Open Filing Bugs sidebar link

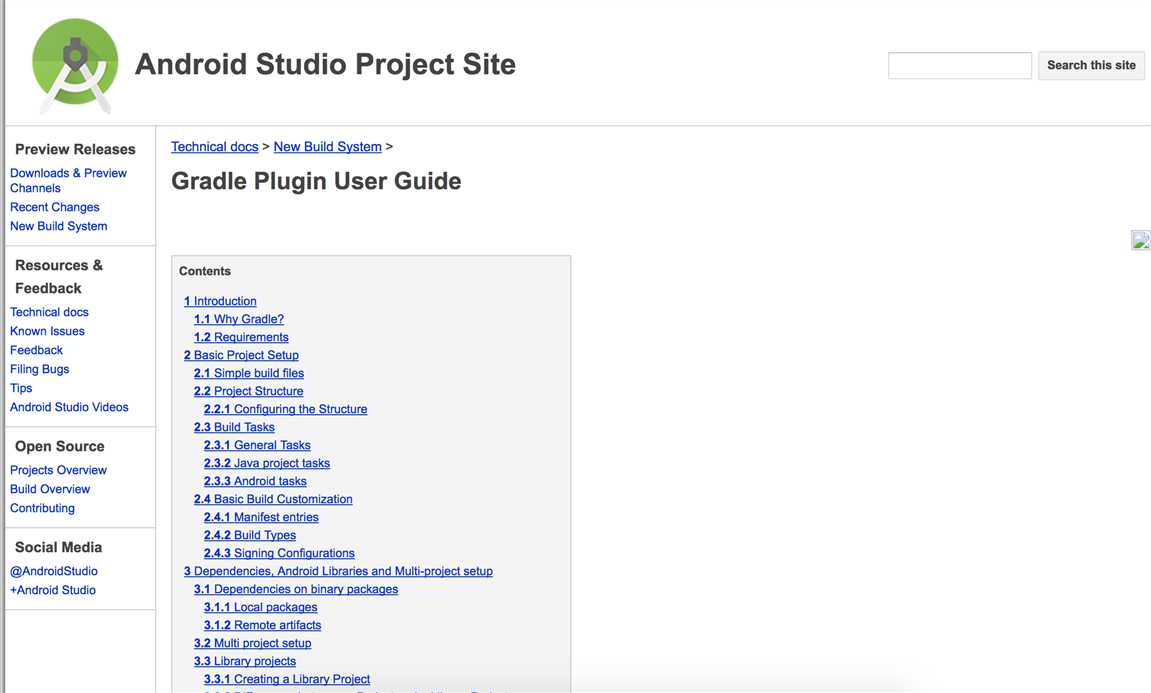click(40, 369)
